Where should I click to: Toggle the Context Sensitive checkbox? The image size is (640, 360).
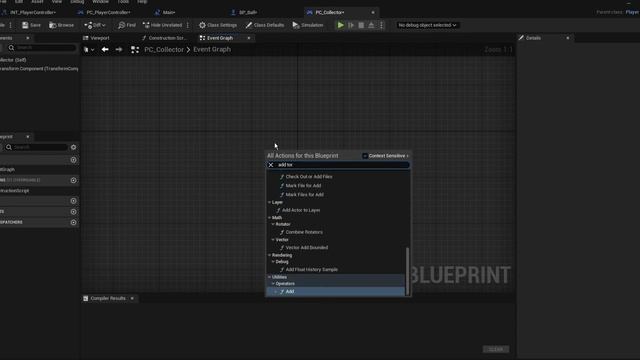[x=365, y=156]
